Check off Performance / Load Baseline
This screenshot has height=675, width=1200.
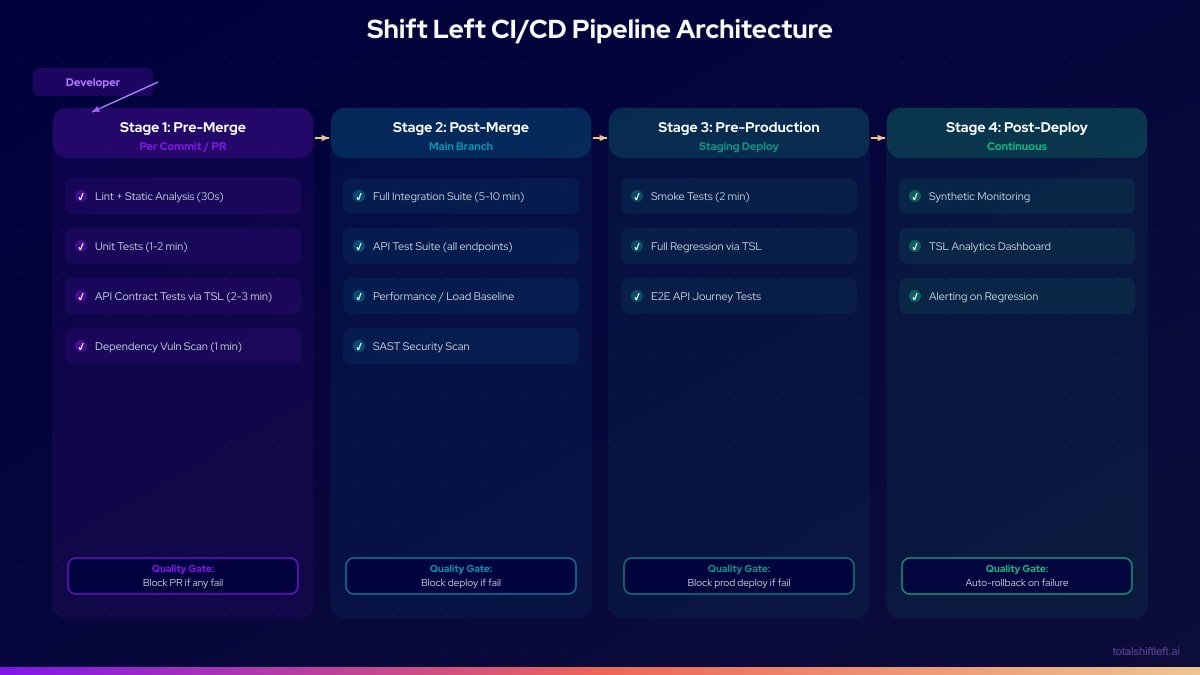pos(359,296)
